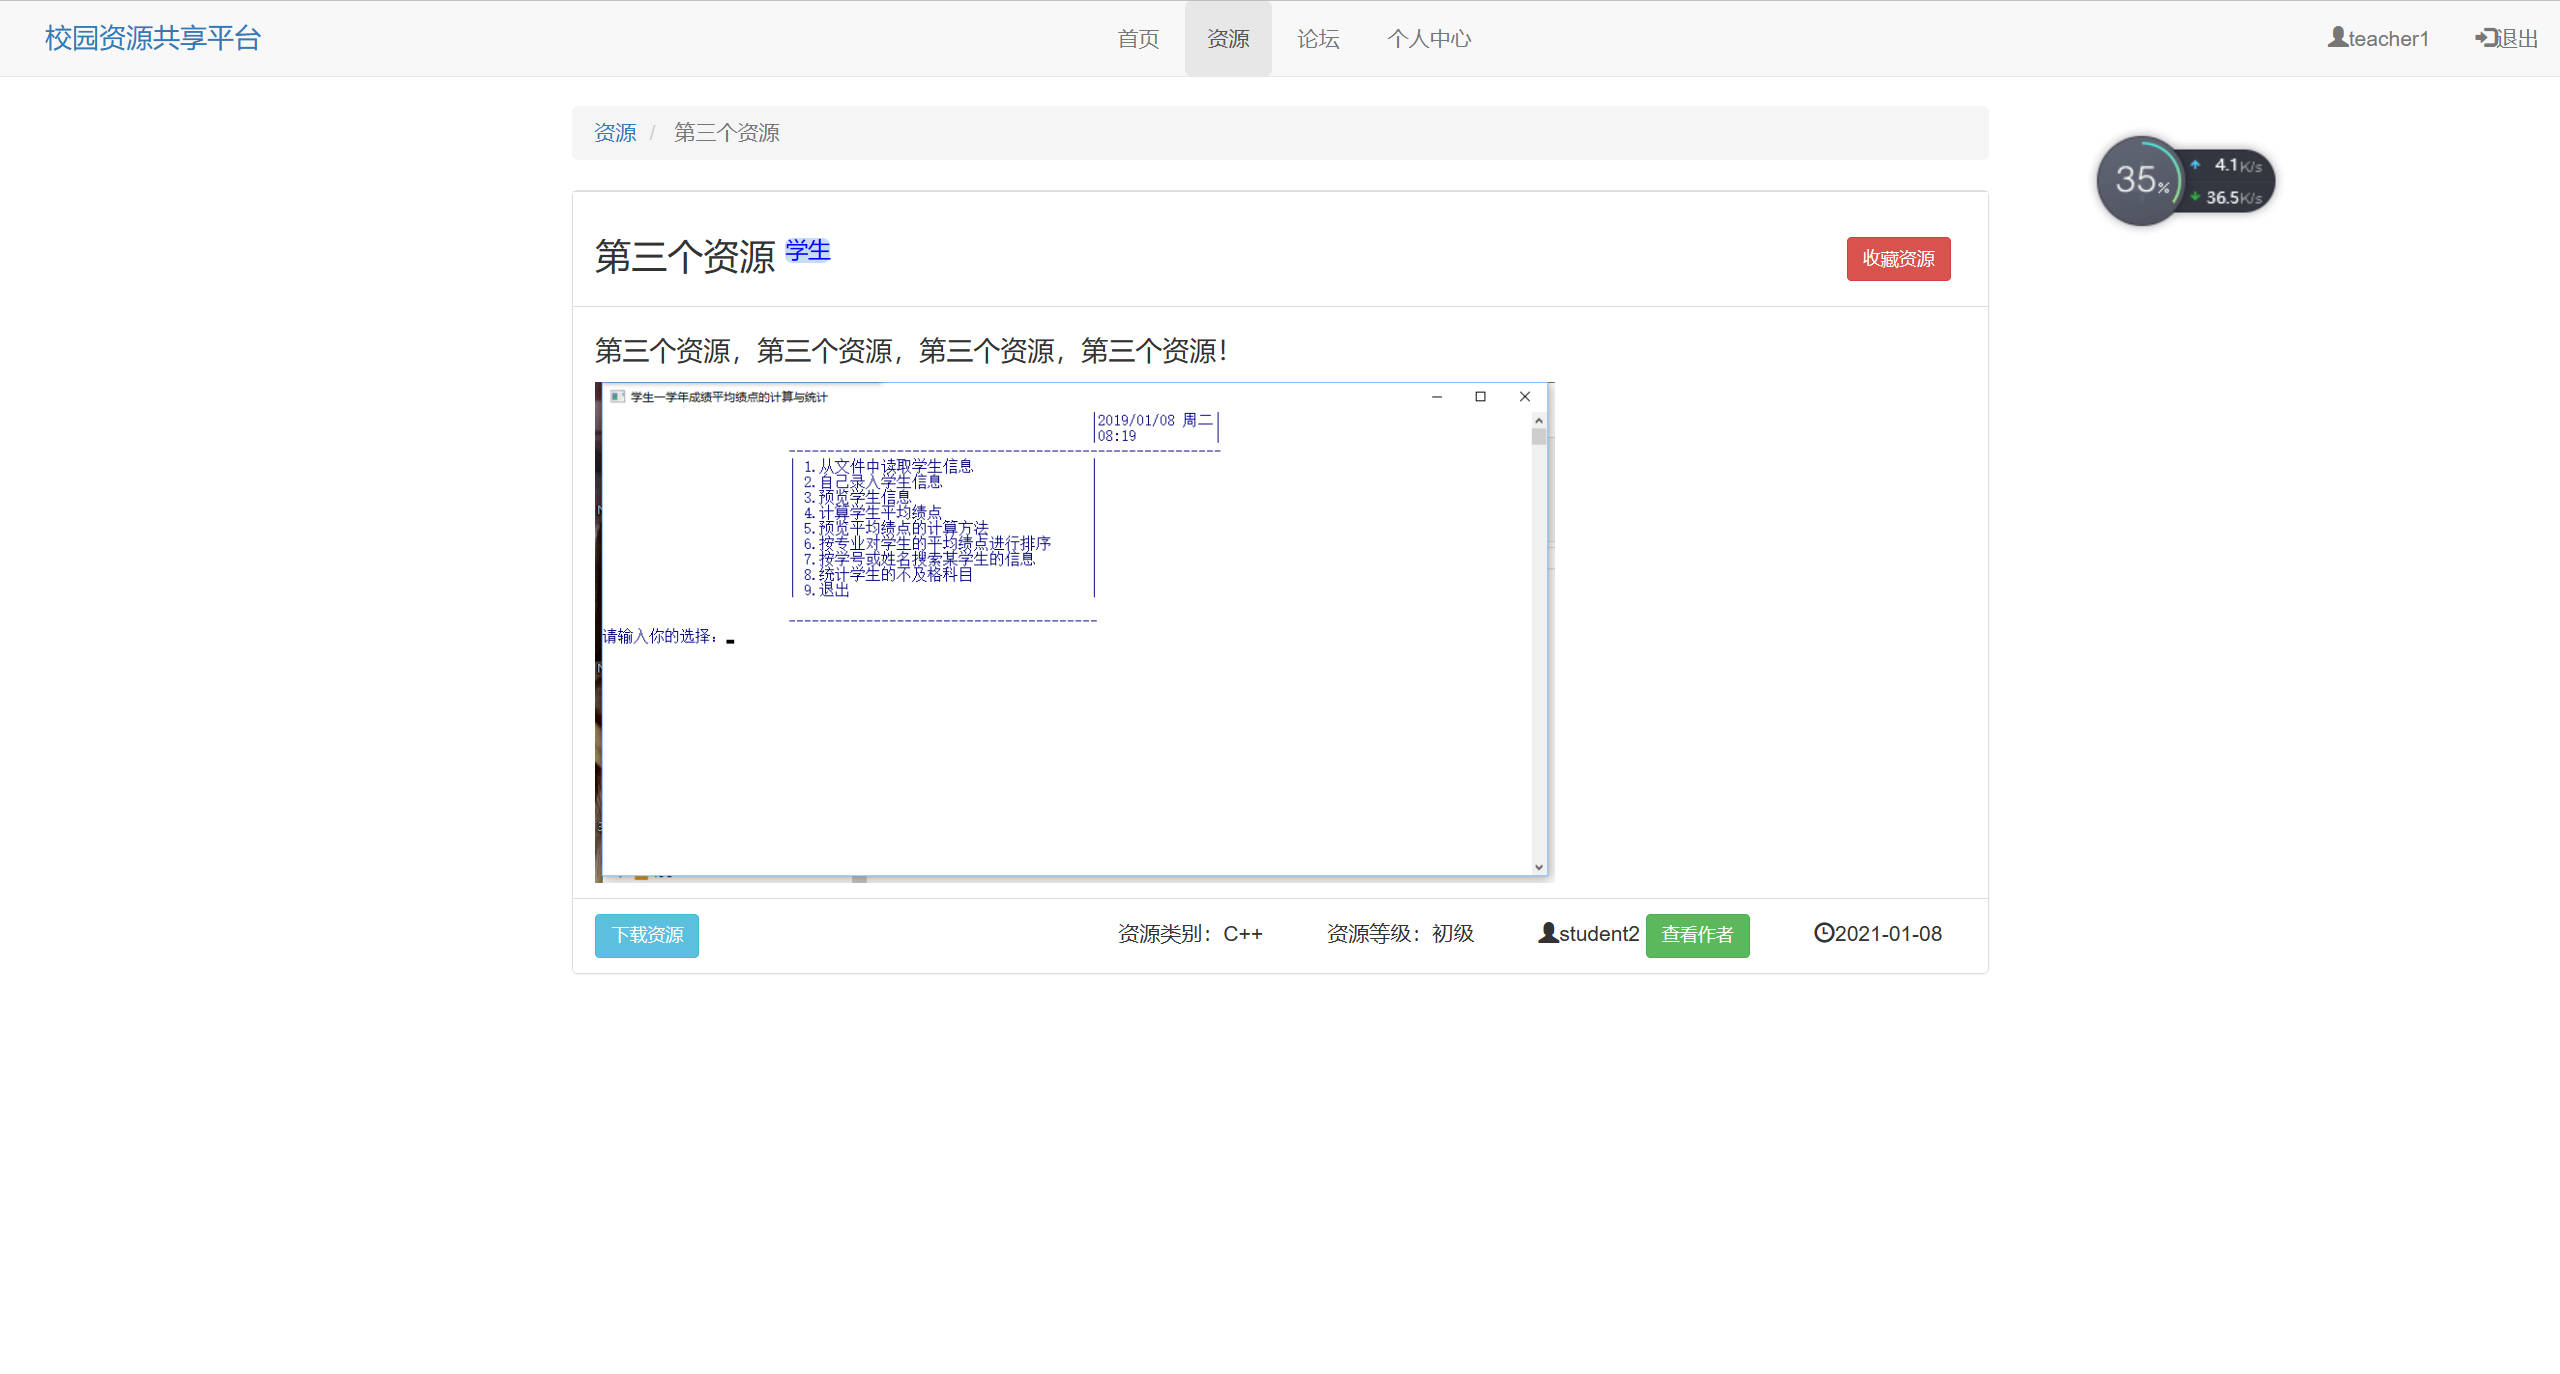Click the 查看作者 button
The width and height of the screenshot is (2560, 1374).
pyautogui.click(x=1697, y=935)
